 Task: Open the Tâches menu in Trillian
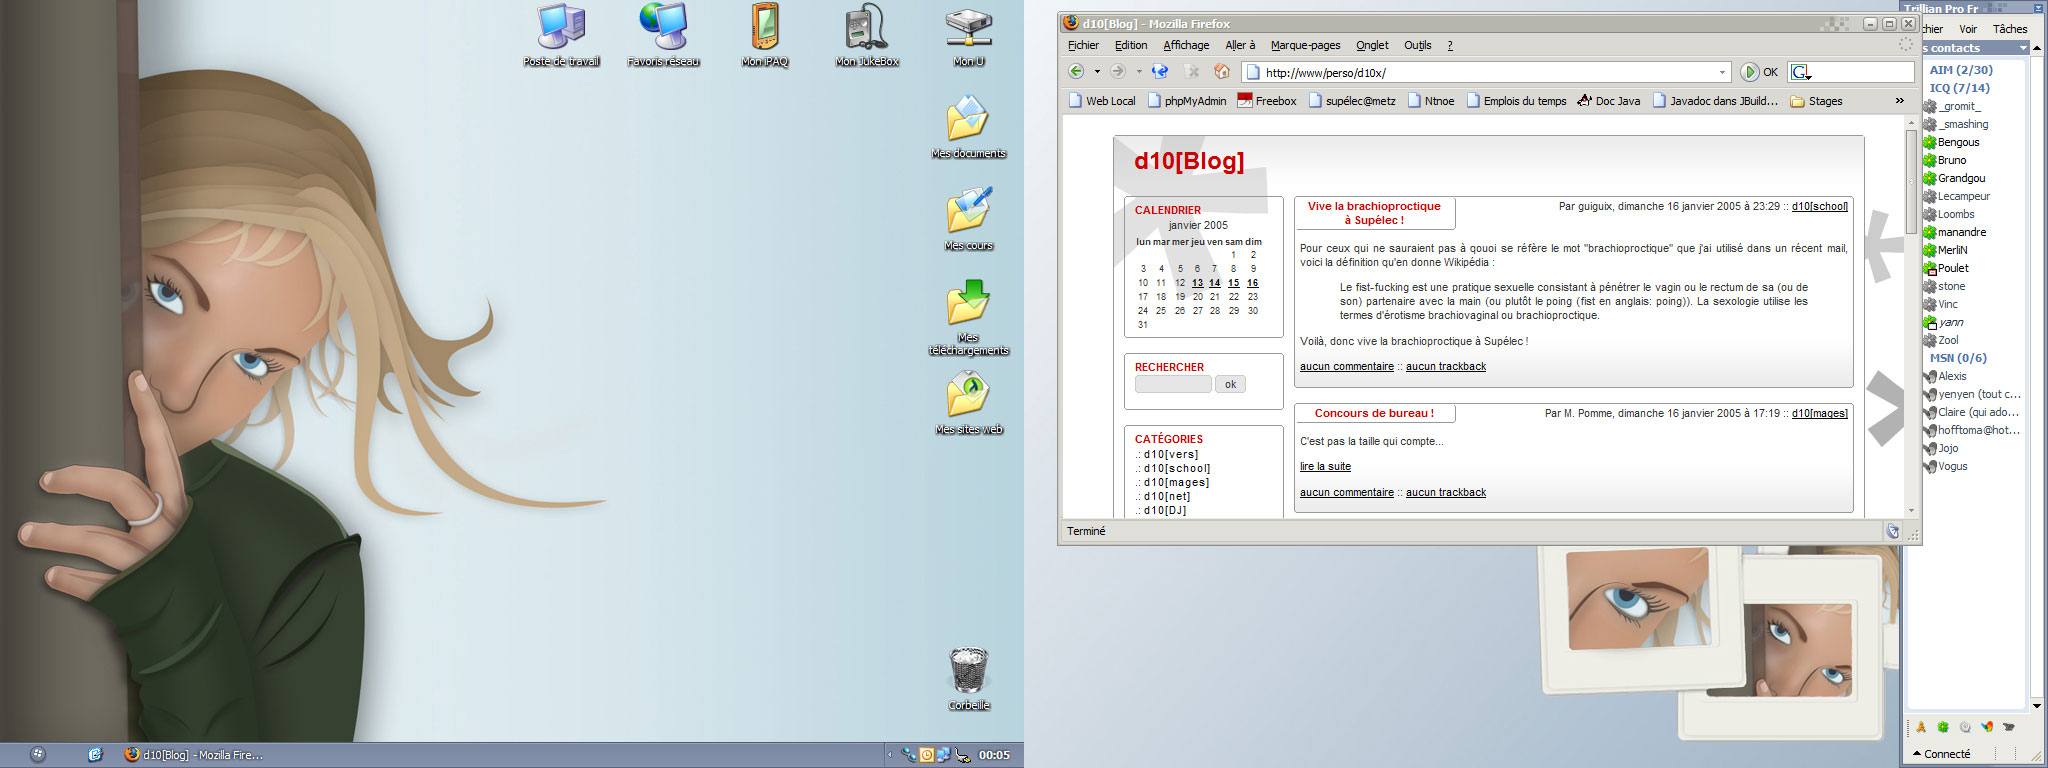2010,29
